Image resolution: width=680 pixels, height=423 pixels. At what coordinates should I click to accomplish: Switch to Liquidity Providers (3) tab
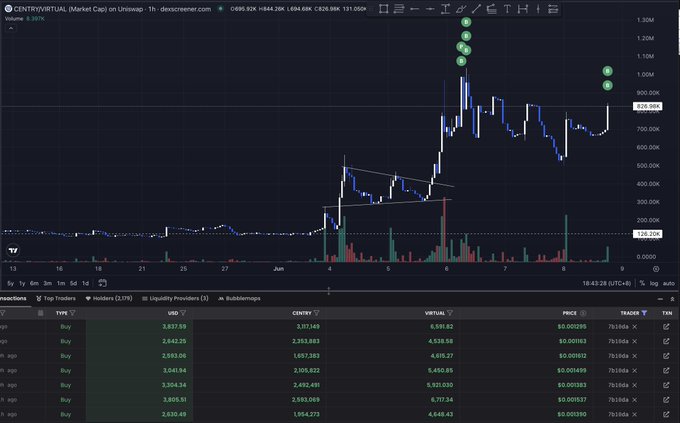pos(175,298)
